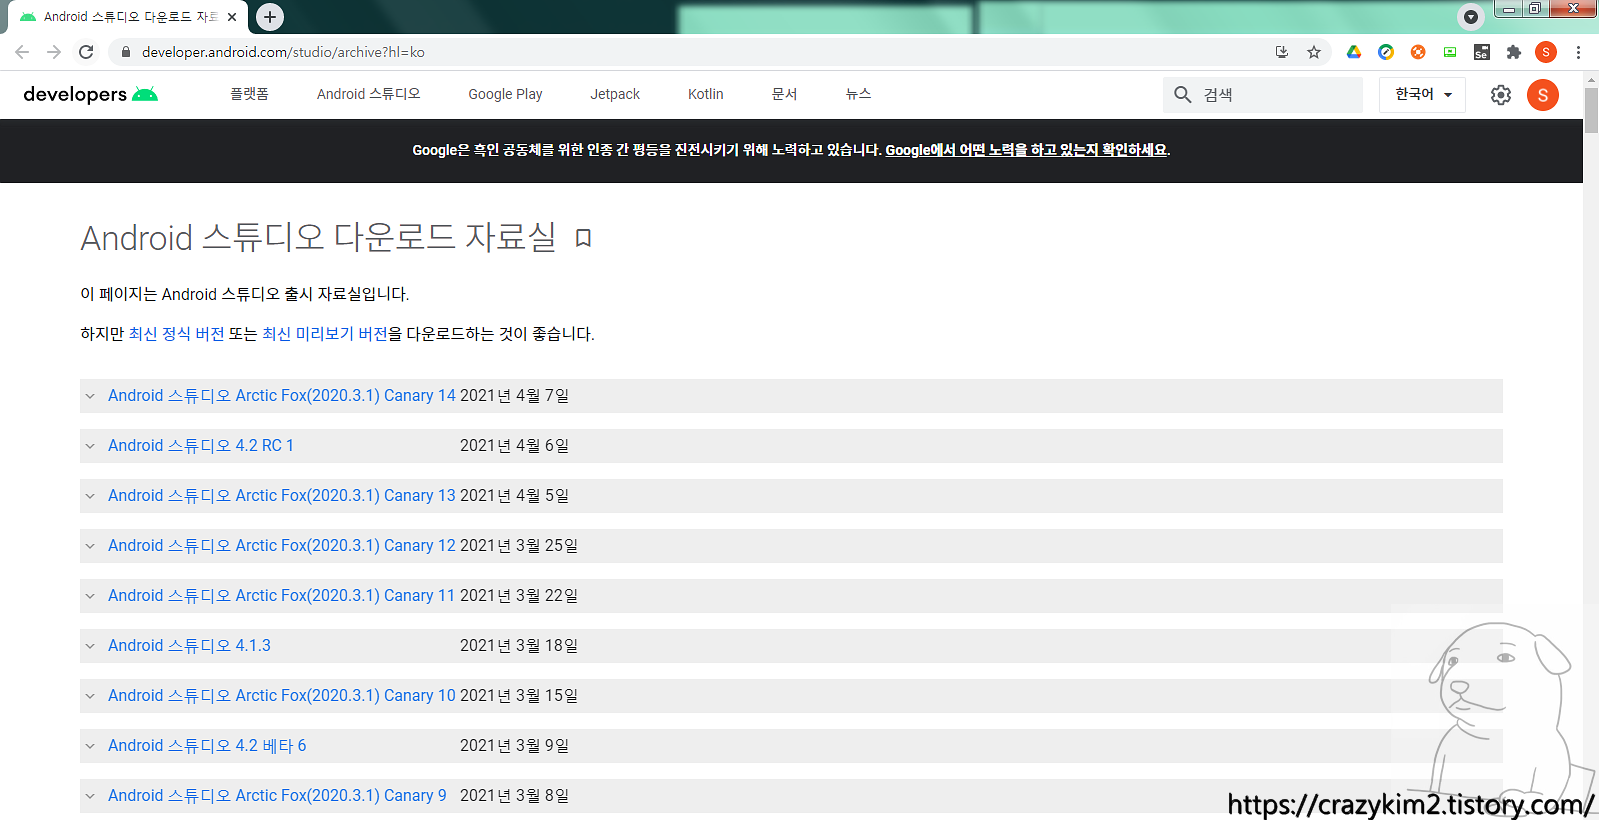This screenshot has height=820, width=1599.
Task: Open the 문서 nav item
Action: tap(784, 94)
